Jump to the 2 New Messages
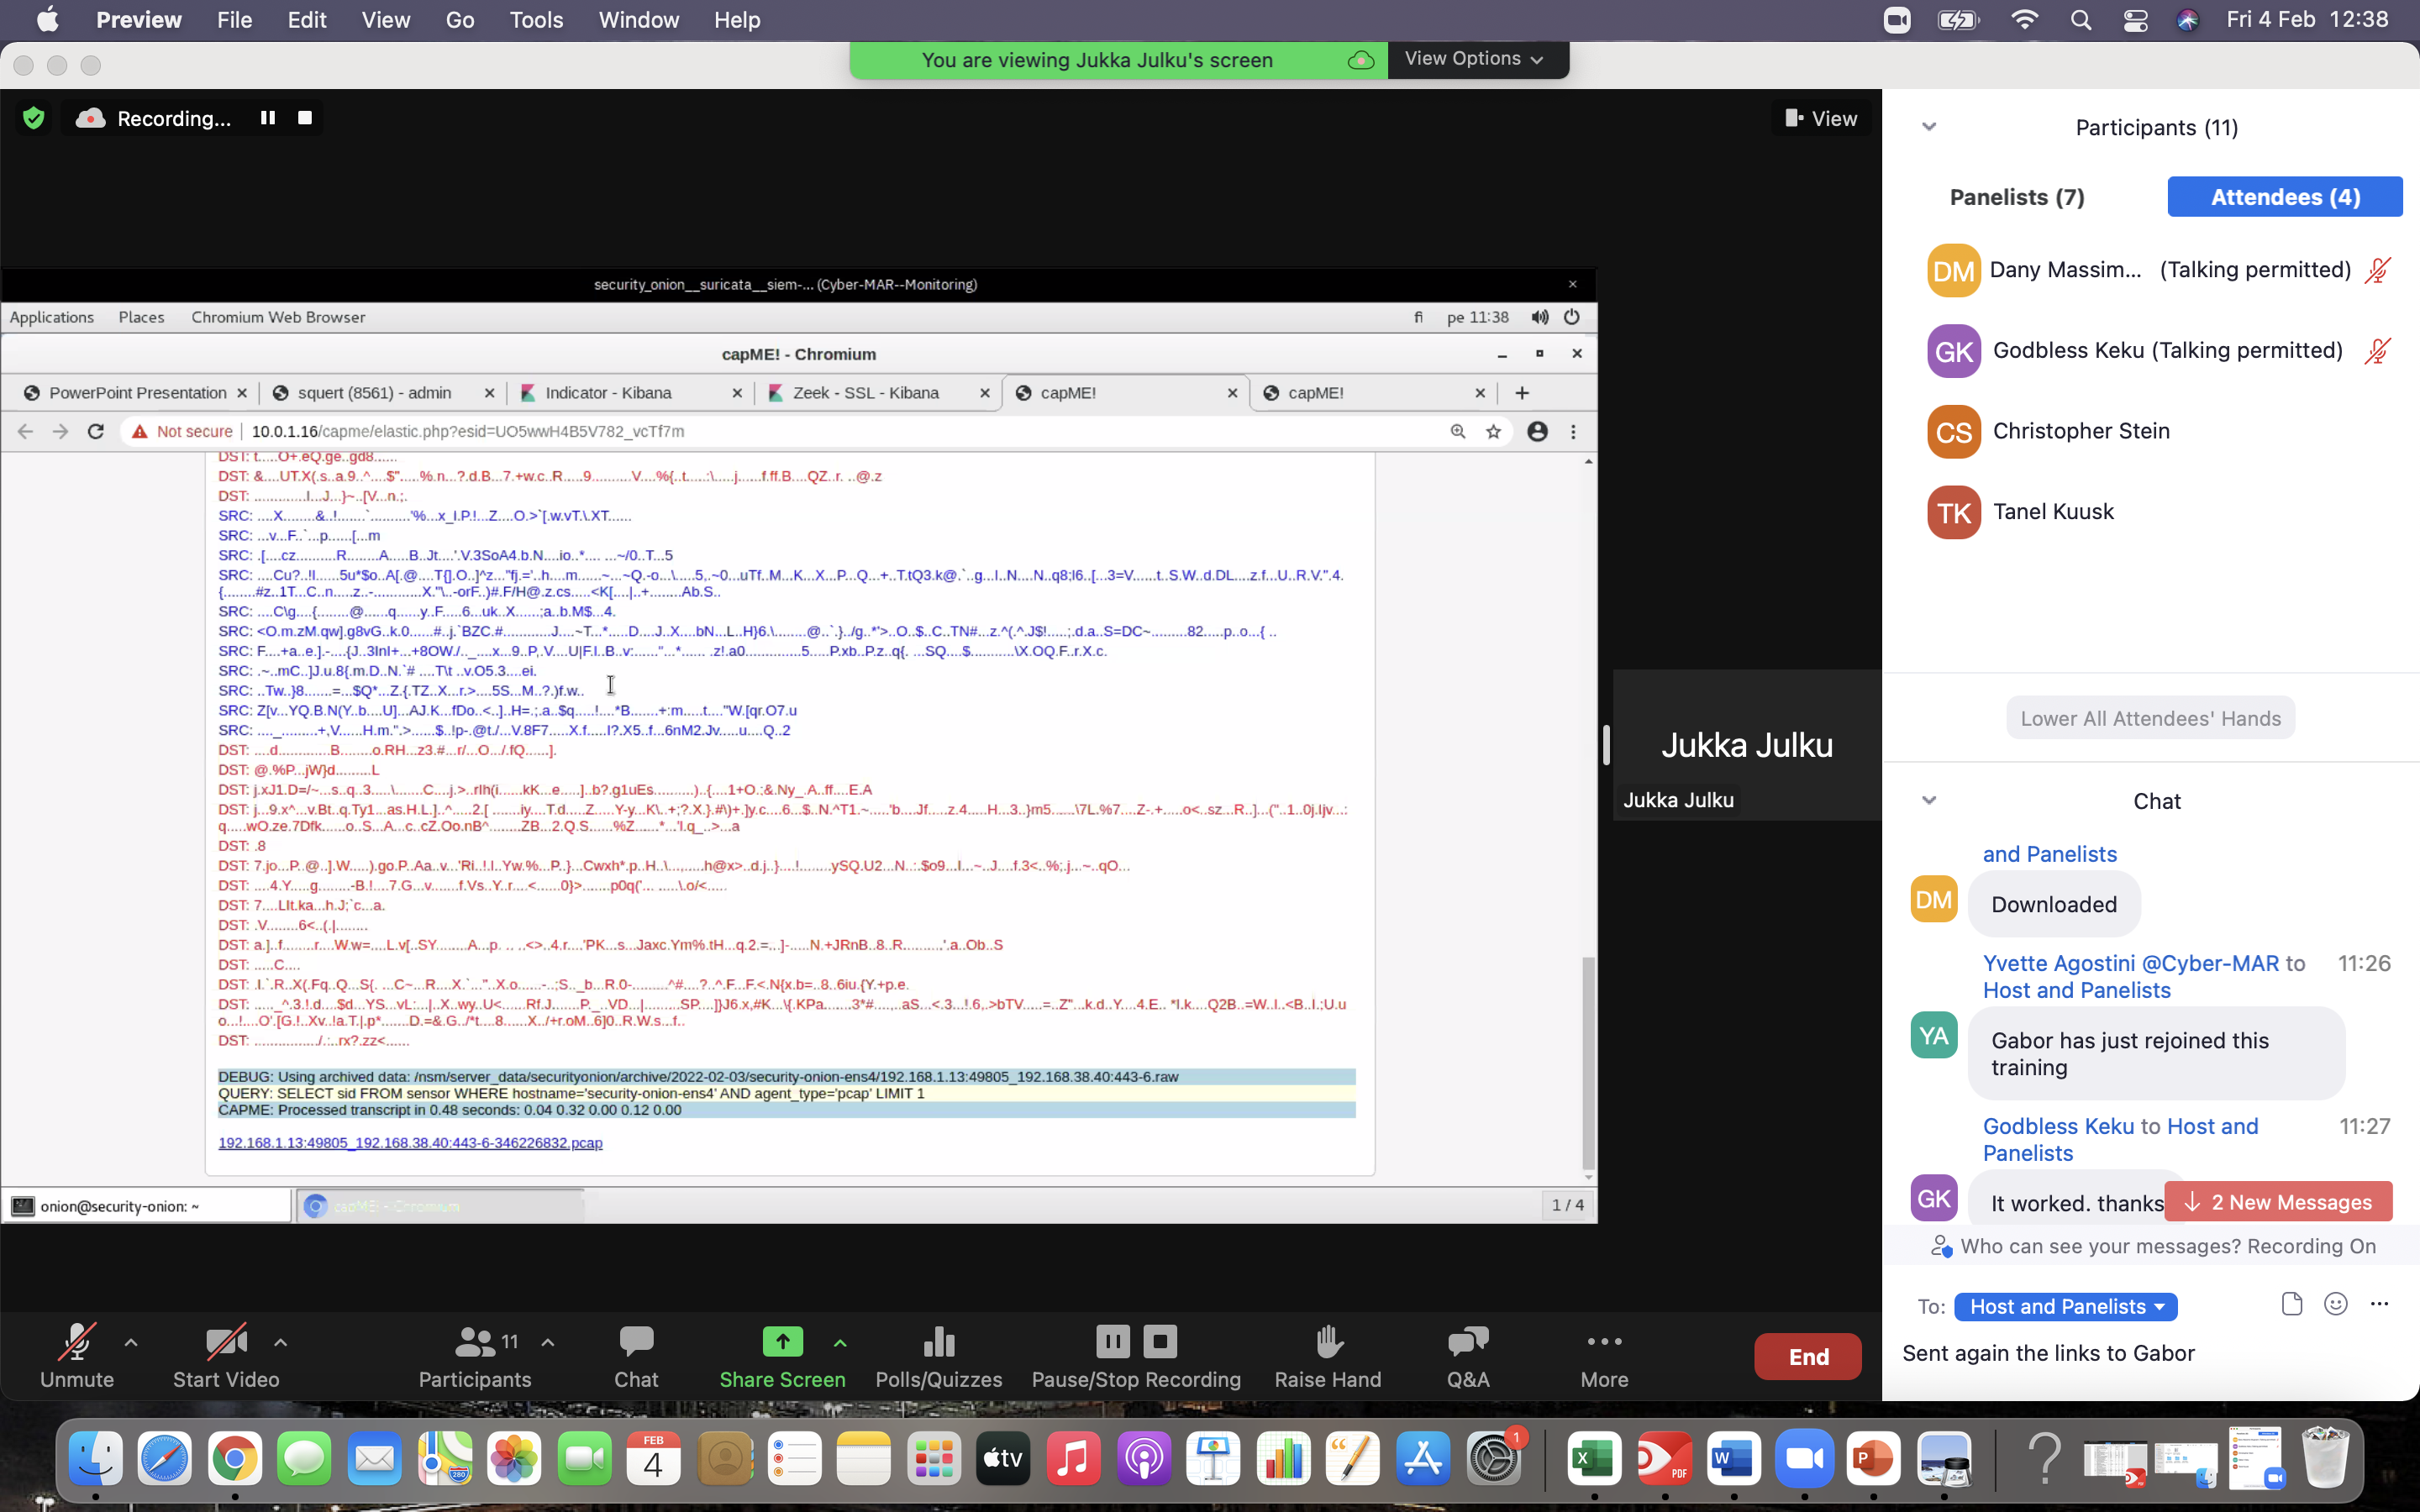This screenshot has height=1512, width=2420. 2278,1202
